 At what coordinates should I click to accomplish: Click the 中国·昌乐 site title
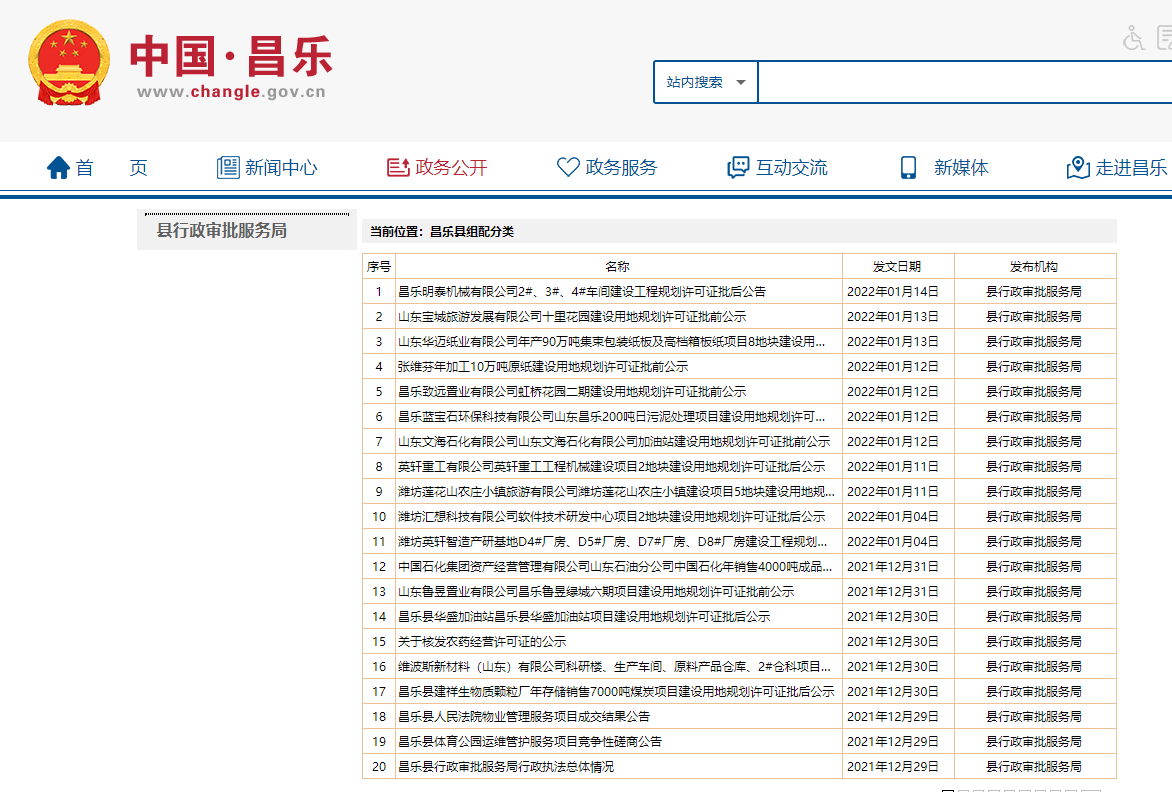[x=231, y=57]
